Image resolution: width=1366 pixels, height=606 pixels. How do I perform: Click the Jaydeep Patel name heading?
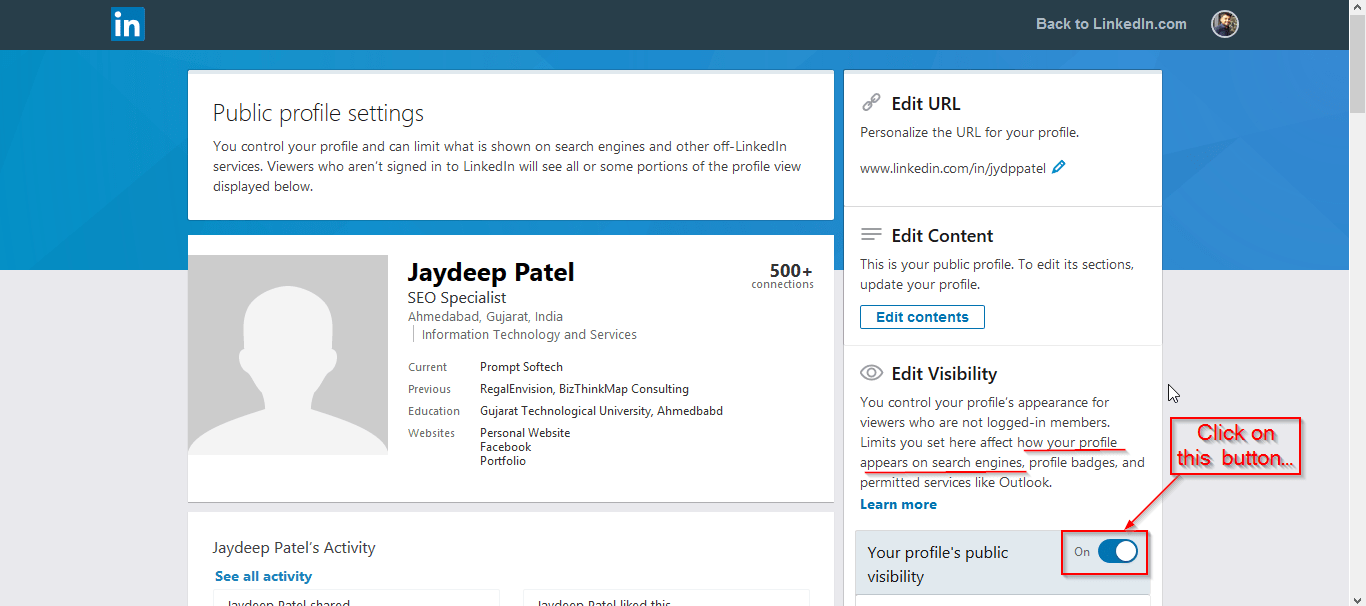[x=491, y=272]
